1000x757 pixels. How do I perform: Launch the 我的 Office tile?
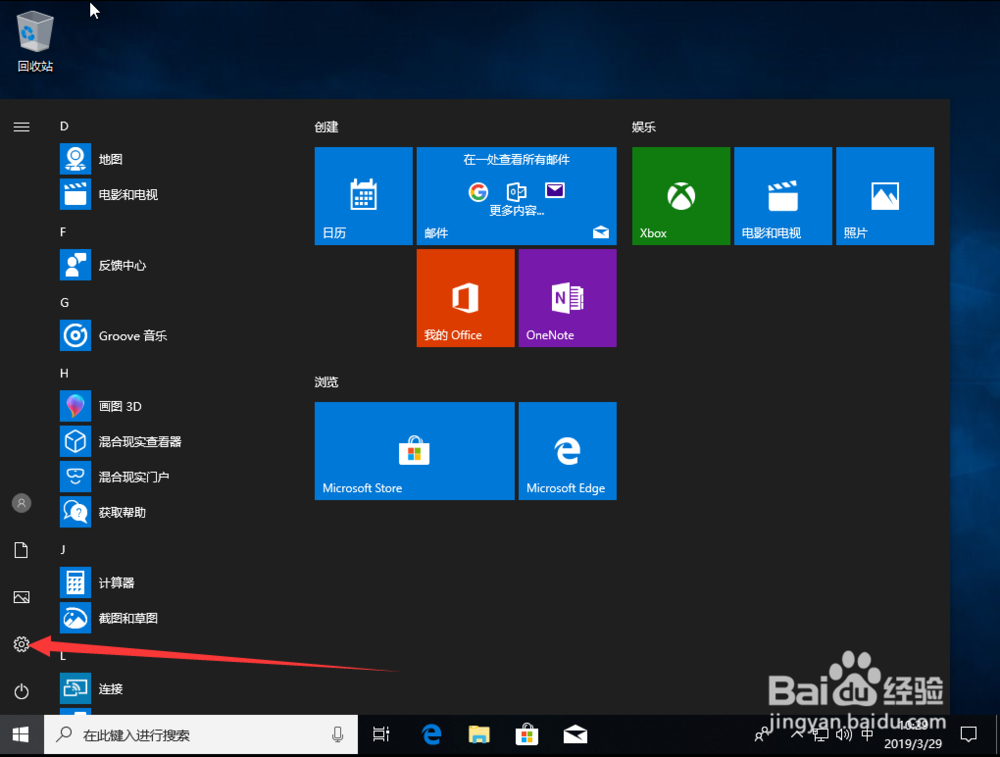[466, 298]
